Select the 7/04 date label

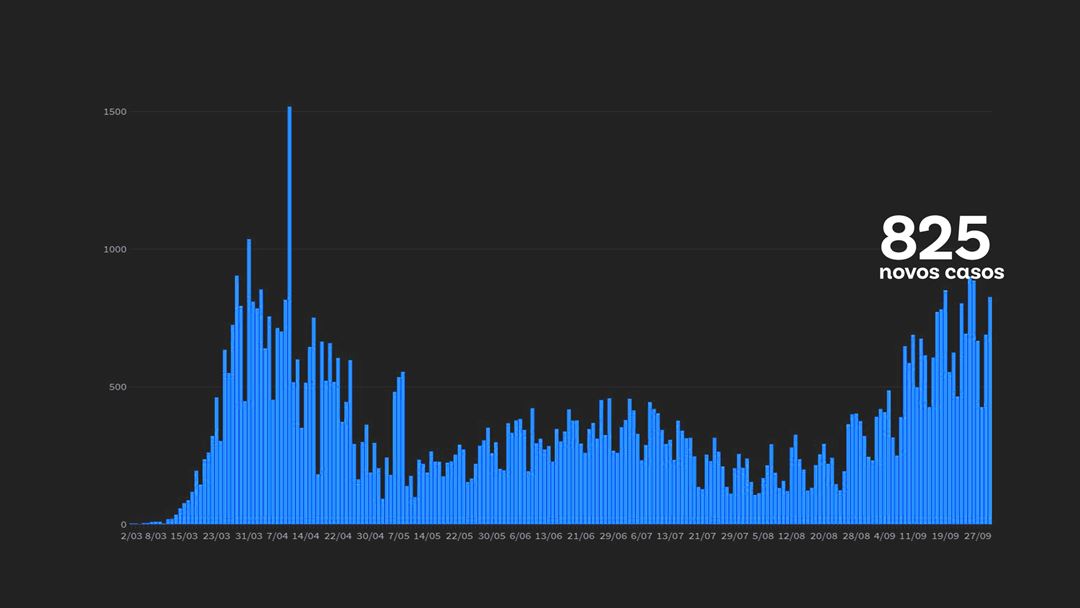click(277, 536)
